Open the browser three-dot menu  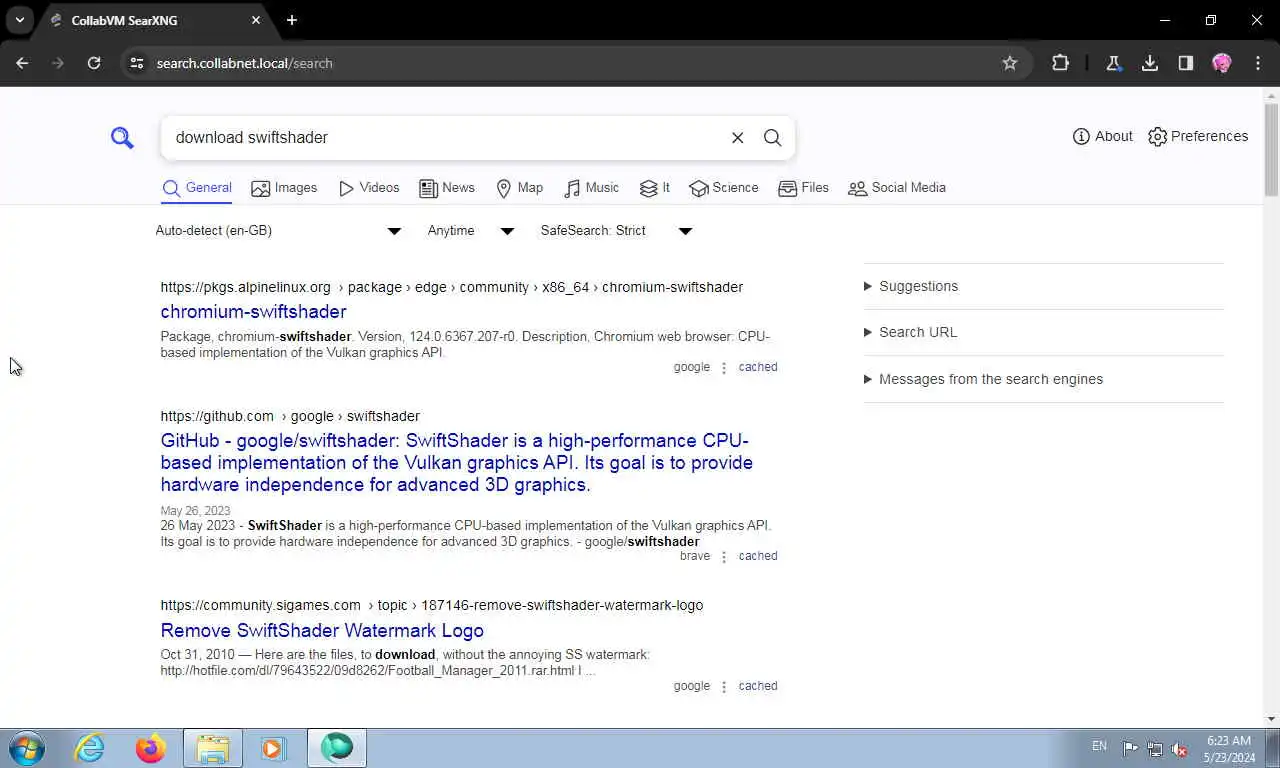click(x=1258, y=63)
